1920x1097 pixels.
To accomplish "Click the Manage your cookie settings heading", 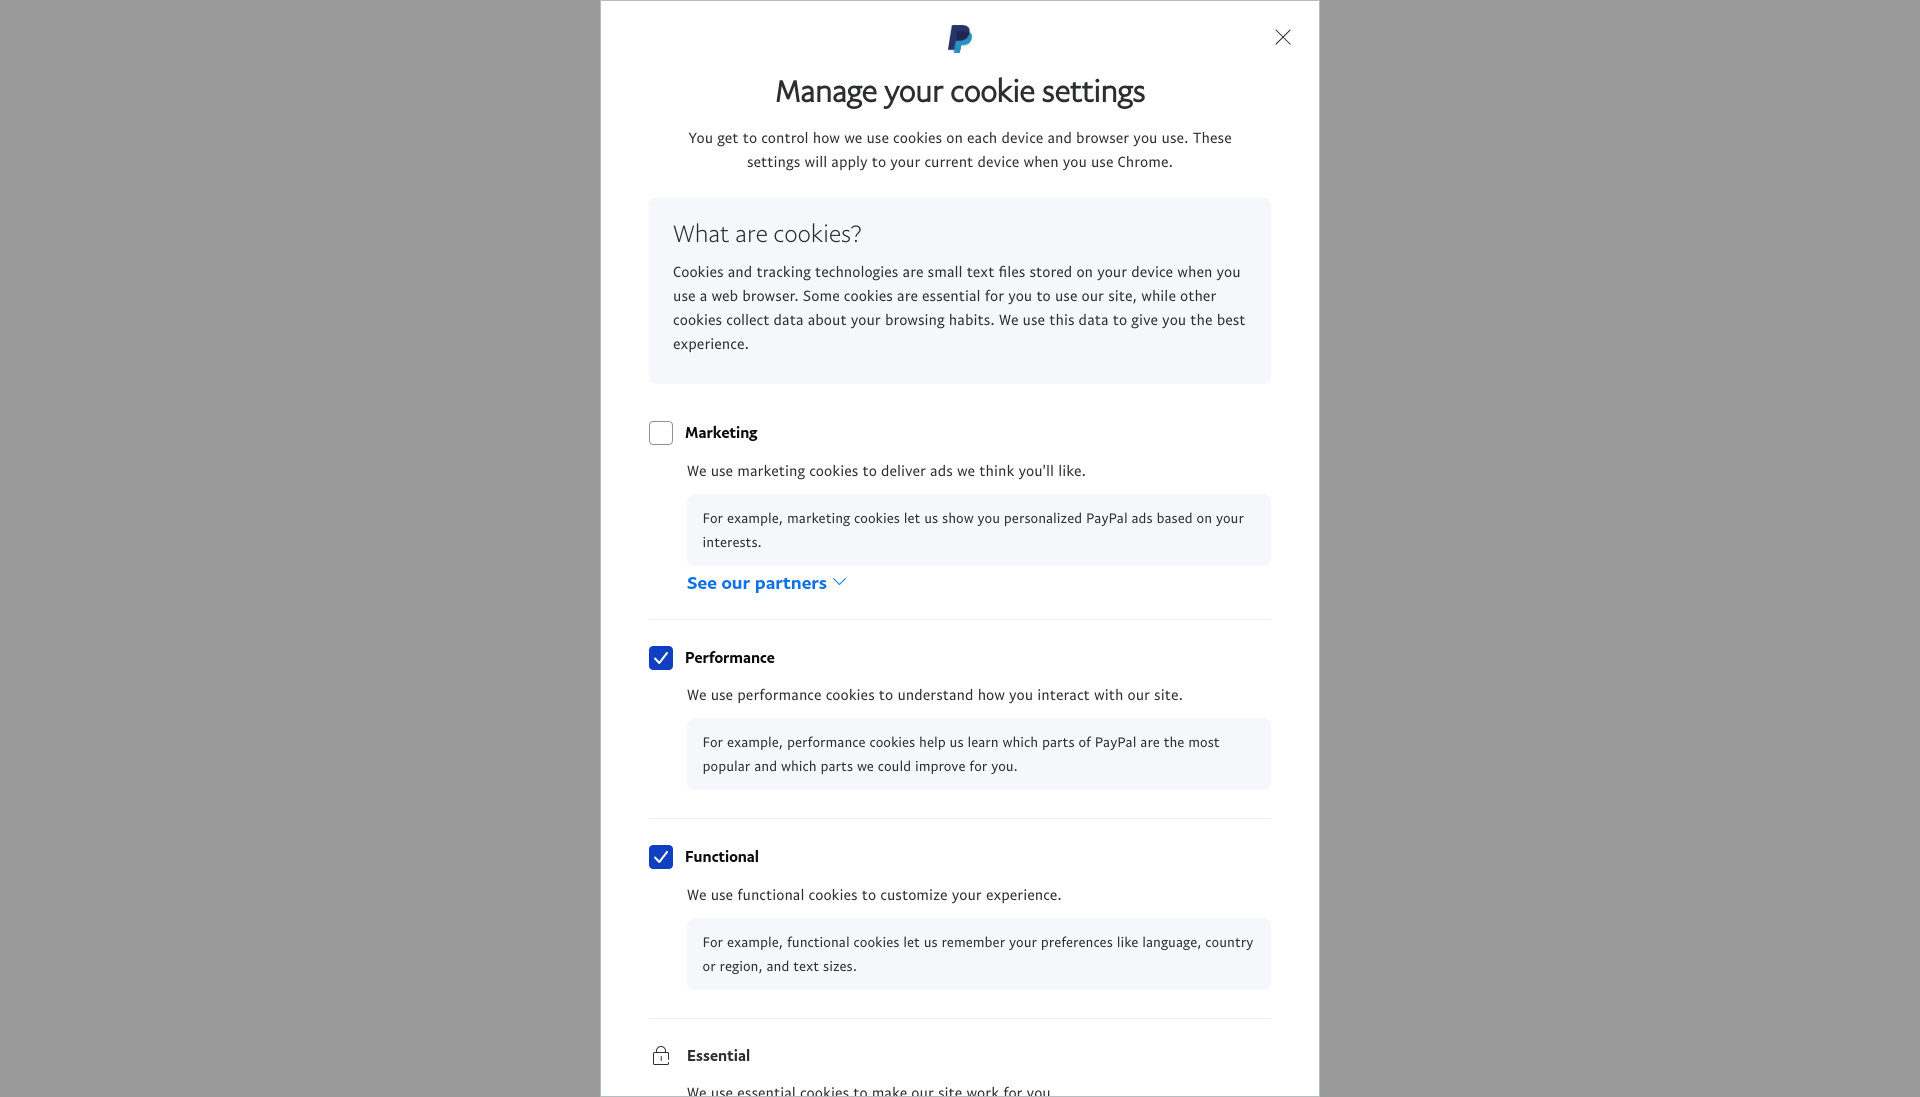I will [x=960, y=92].
